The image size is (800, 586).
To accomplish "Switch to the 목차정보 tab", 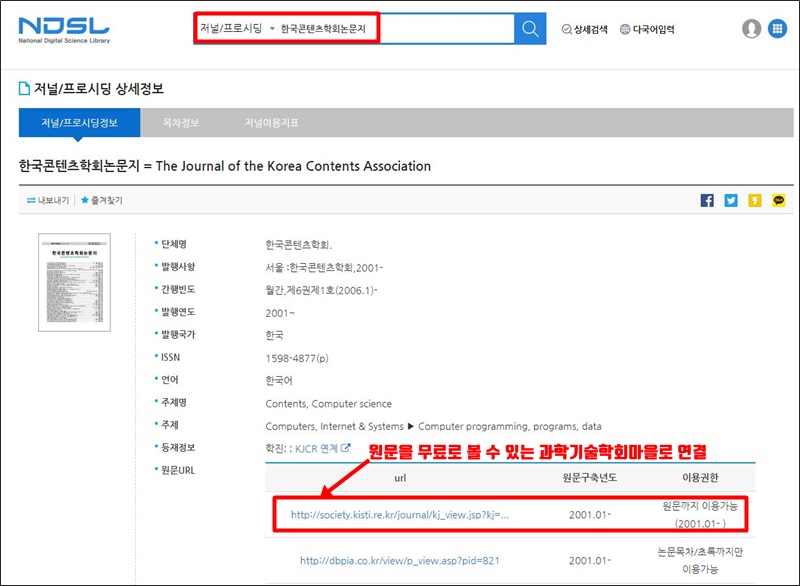I will click(181, 123).
